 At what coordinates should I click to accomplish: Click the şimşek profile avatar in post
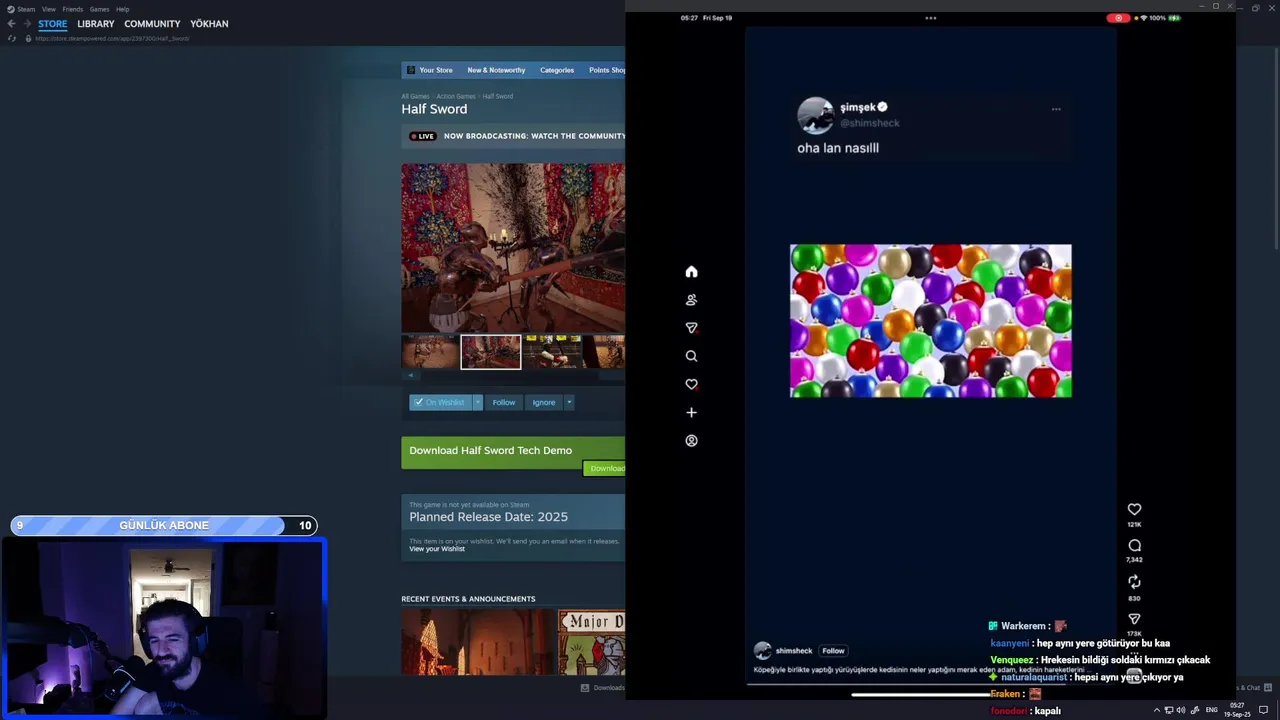pos(815,116)
